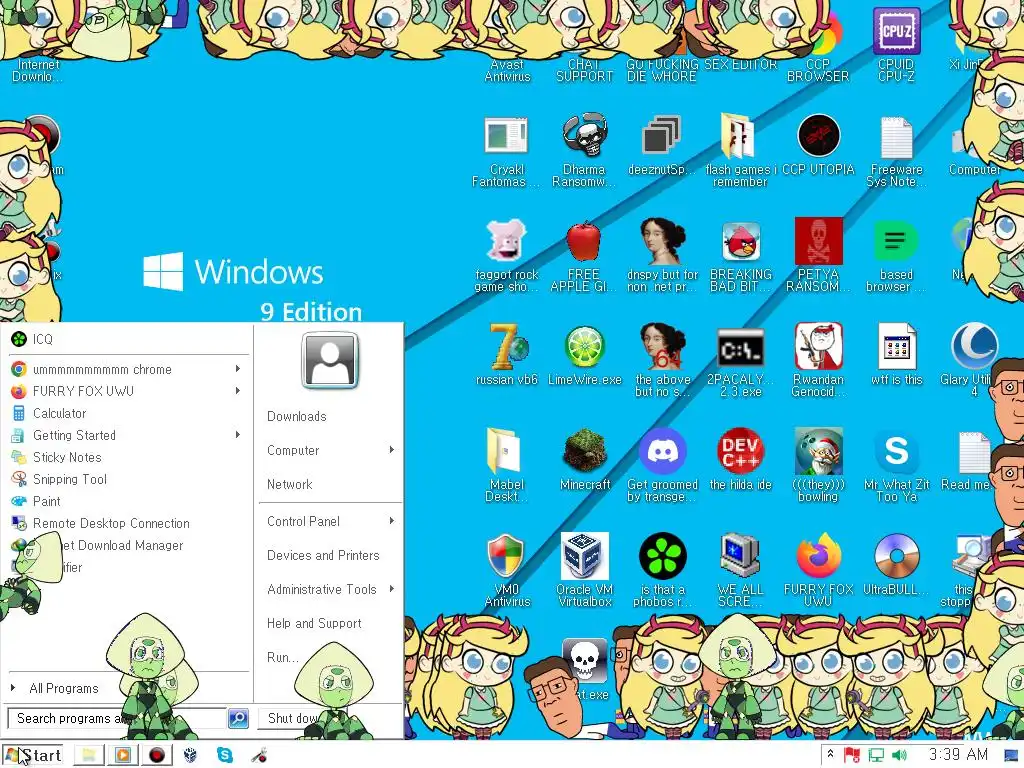Open Sticky Notes from the Start menu

coord(129,457)
